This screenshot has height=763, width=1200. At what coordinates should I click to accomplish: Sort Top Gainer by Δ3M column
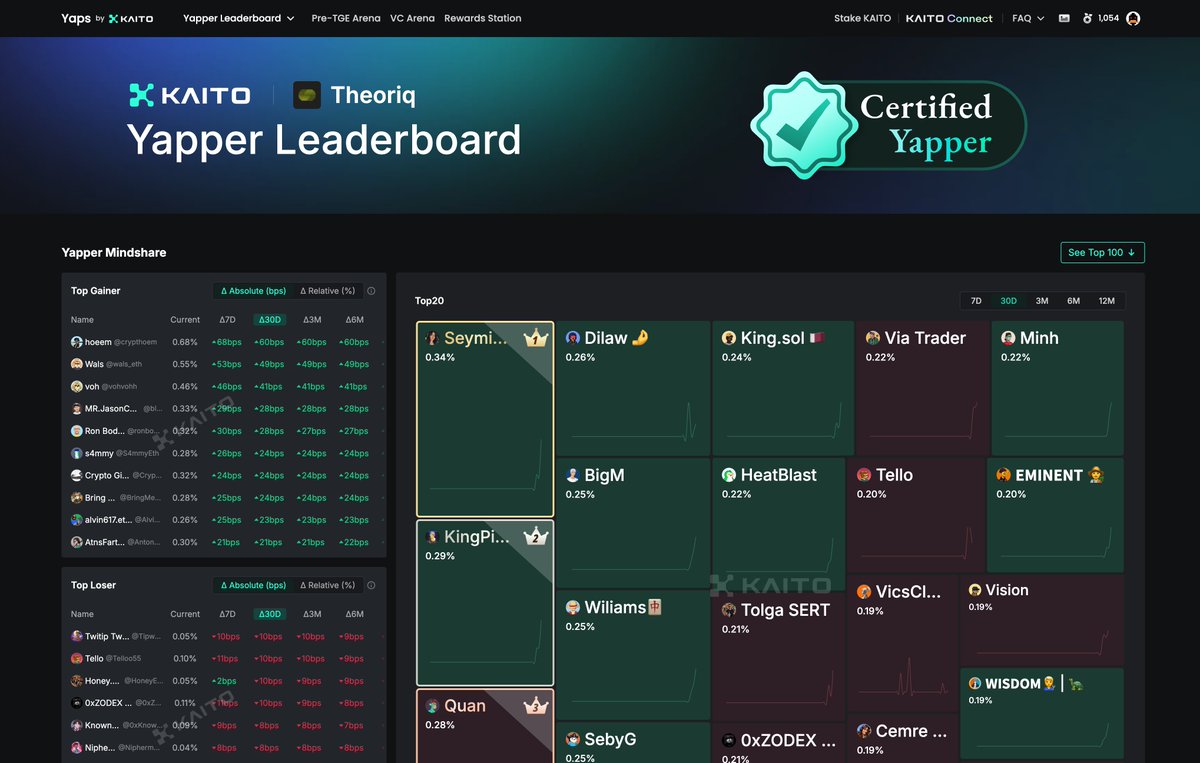click(312, 320)
